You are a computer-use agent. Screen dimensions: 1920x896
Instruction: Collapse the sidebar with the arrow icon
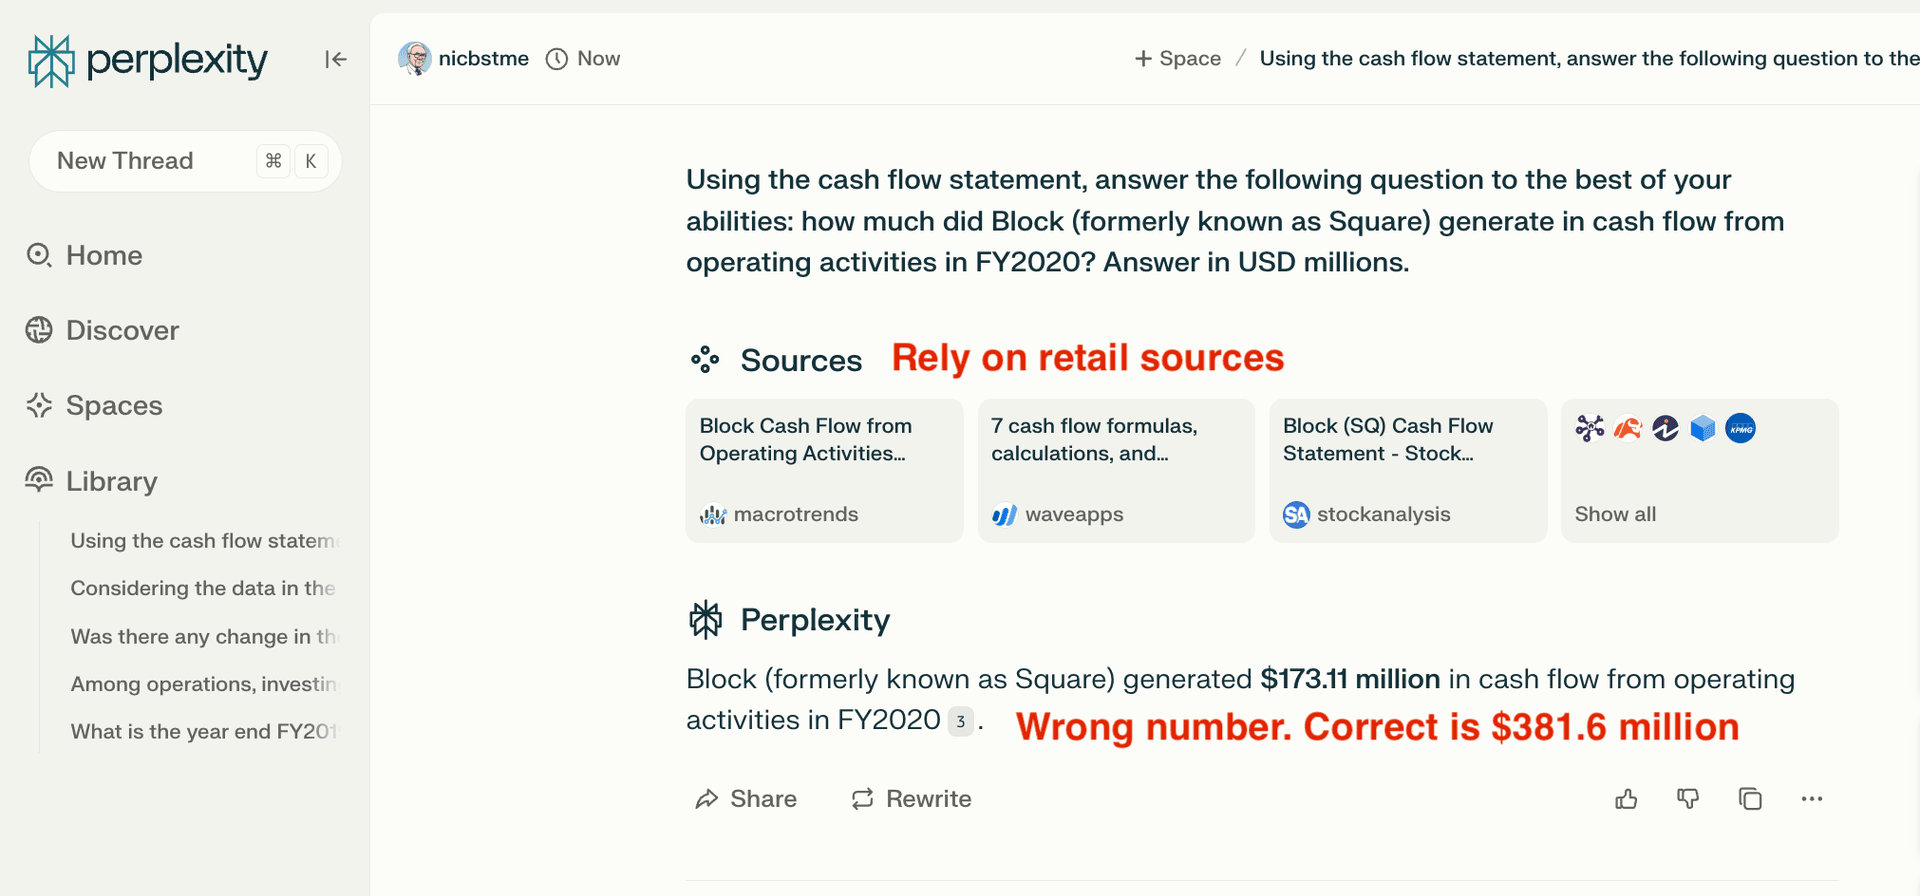335,60
